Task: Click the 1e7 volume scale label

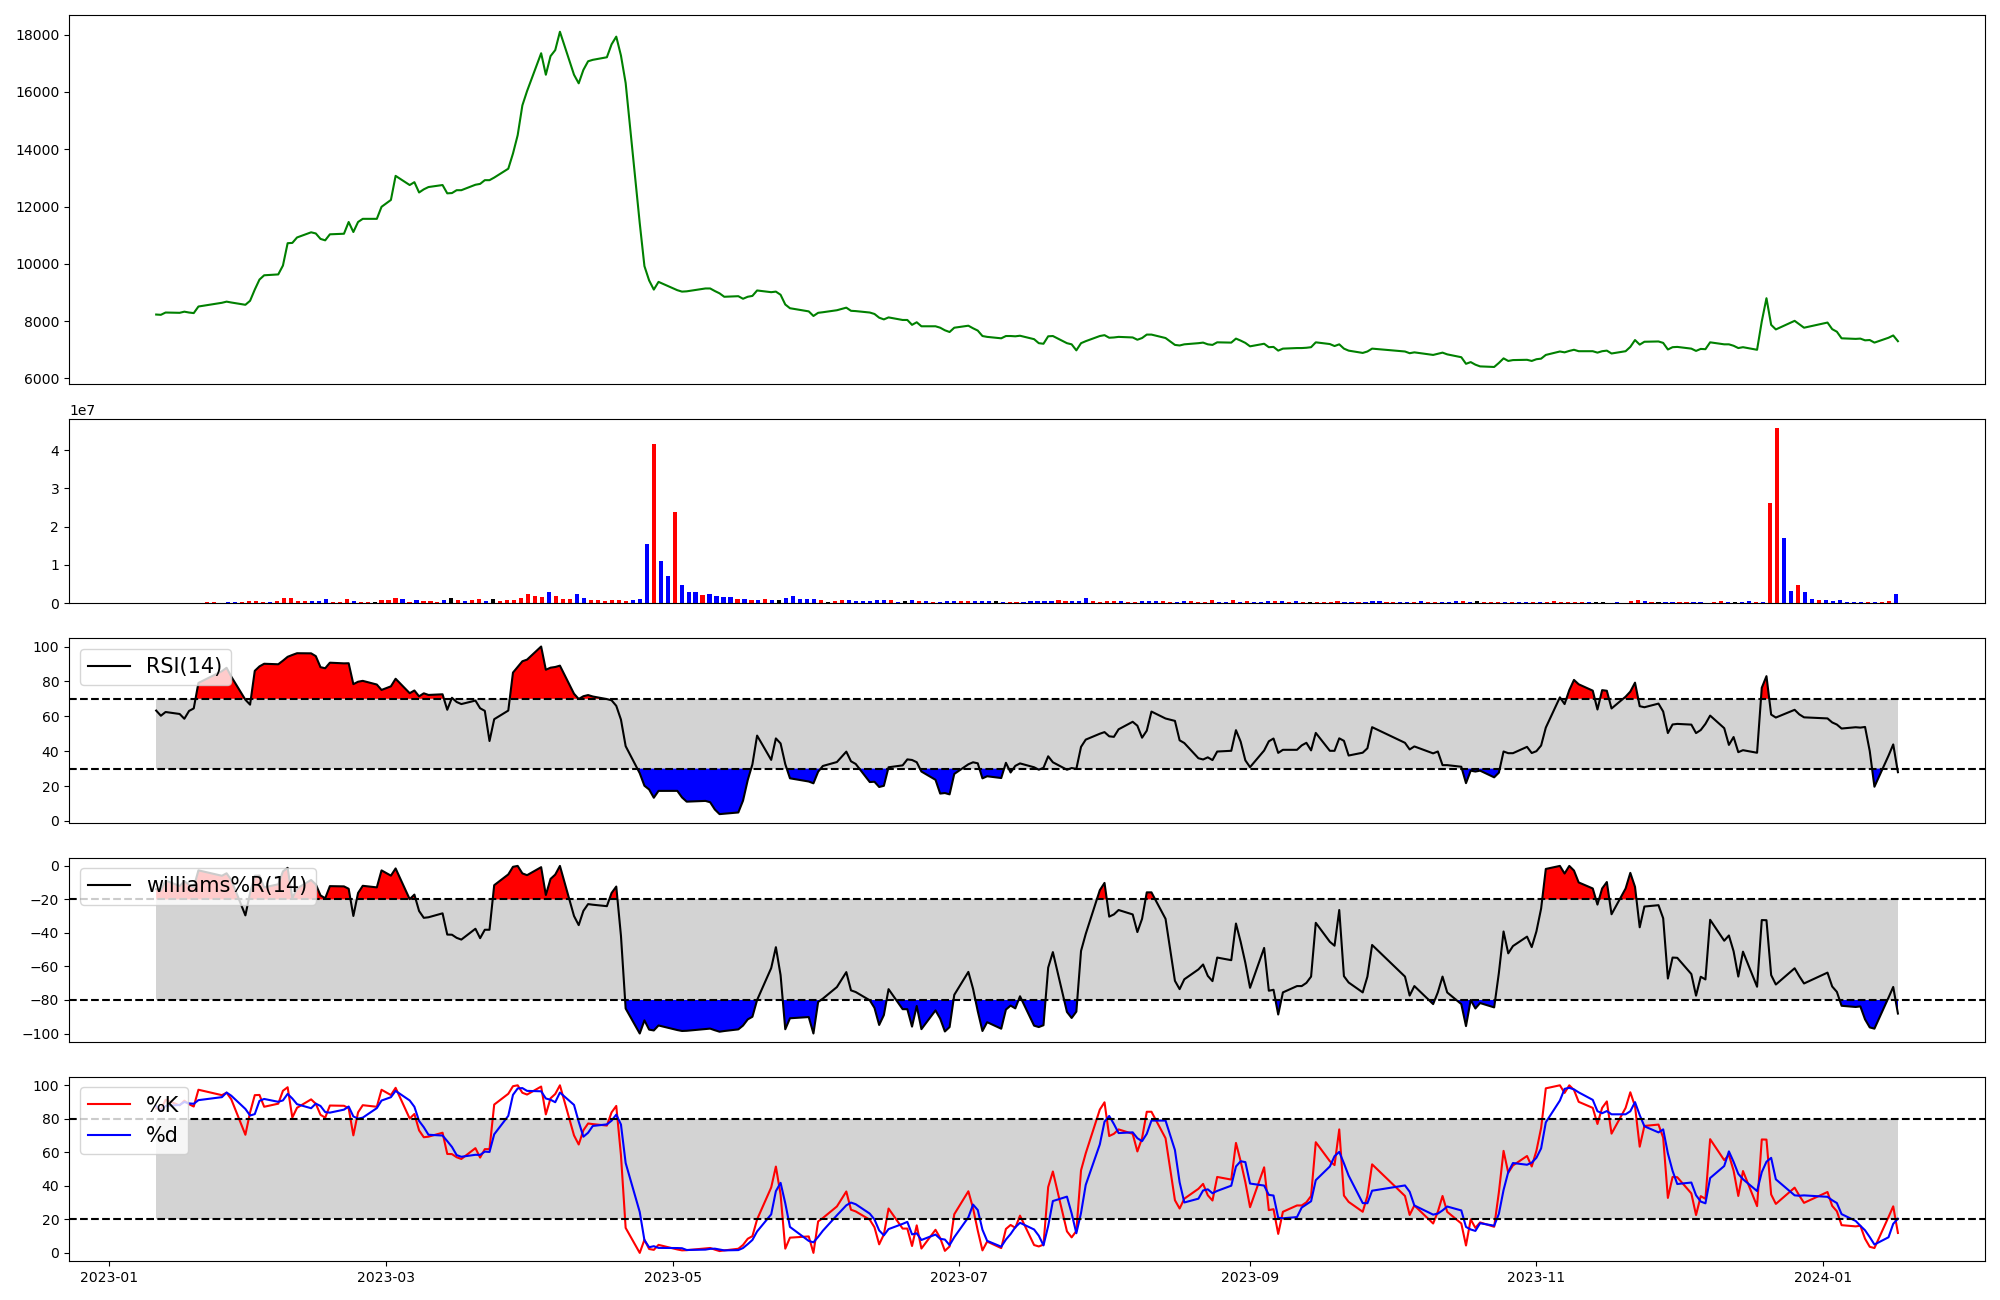Action: point(82,410)
